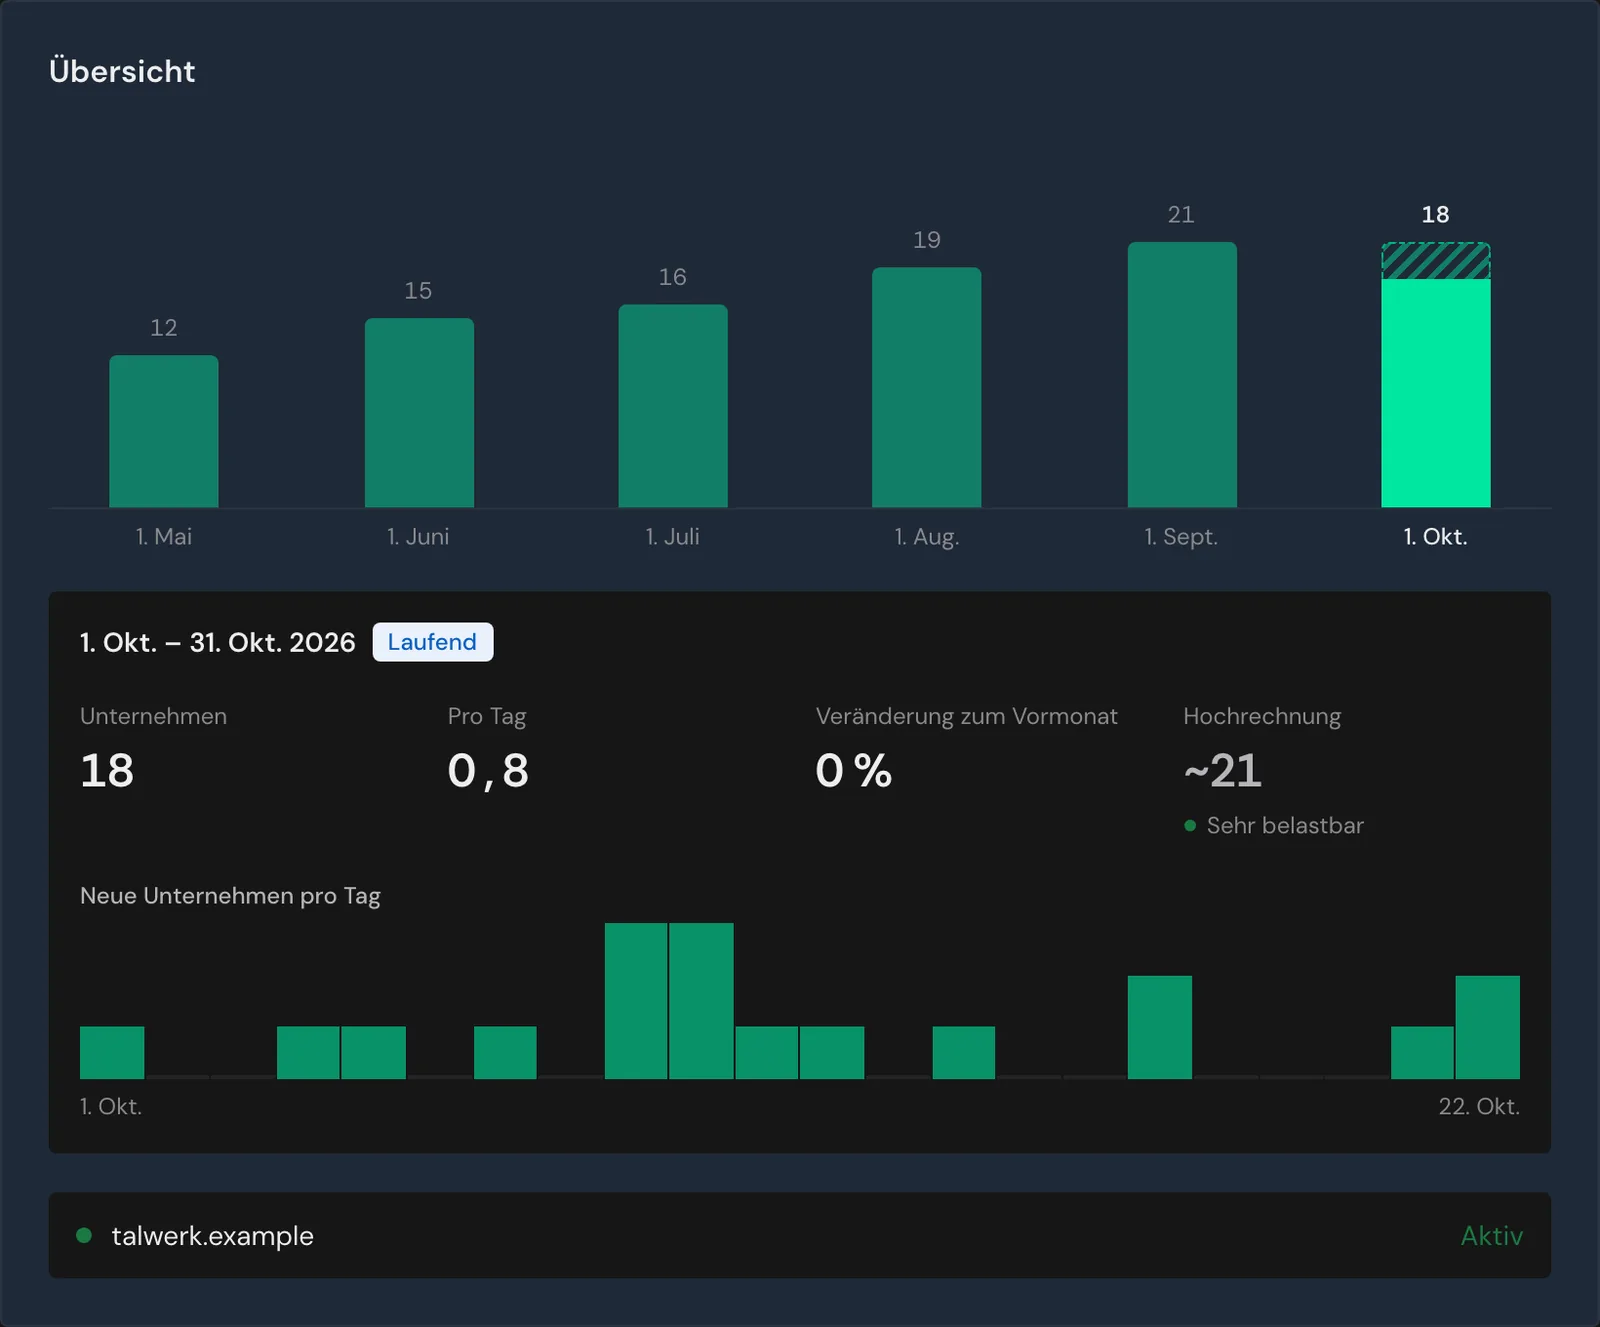Image resolution: width=1600 pixels, height=1327 pixels.
Task: Click the Pro Tag label
Action: (487, 716)
